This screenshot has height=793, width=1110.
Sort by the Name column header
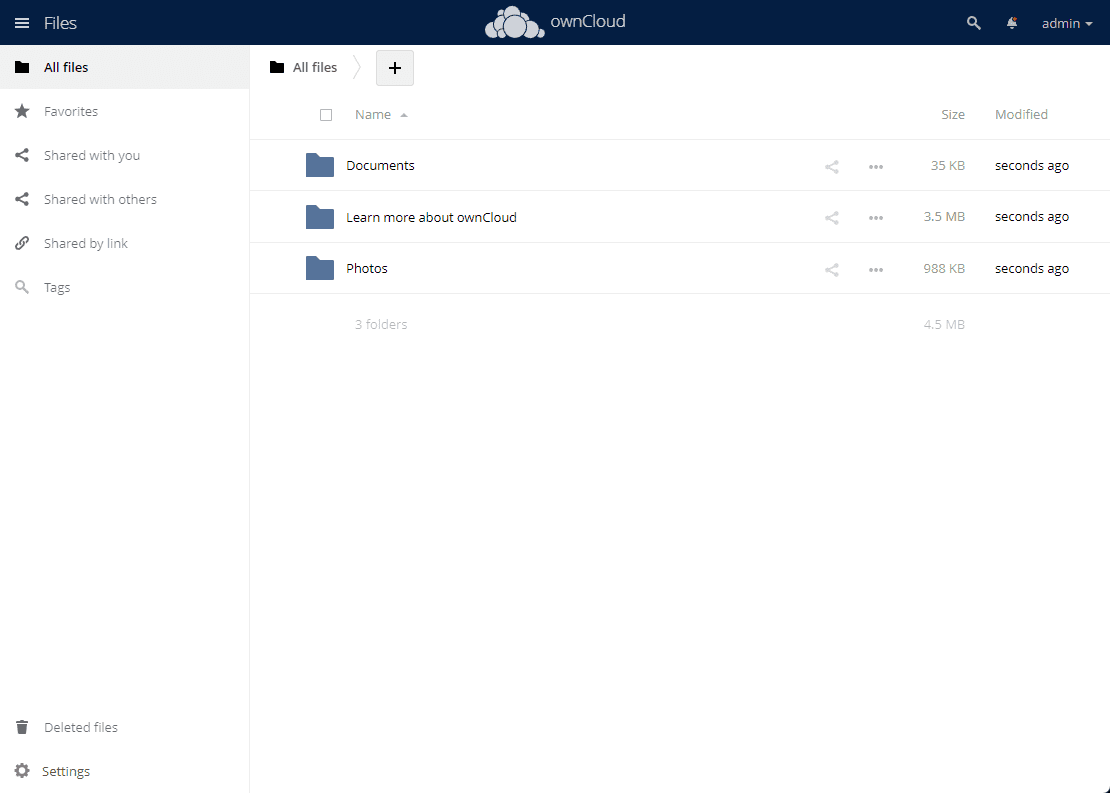[x=372, y=115]
